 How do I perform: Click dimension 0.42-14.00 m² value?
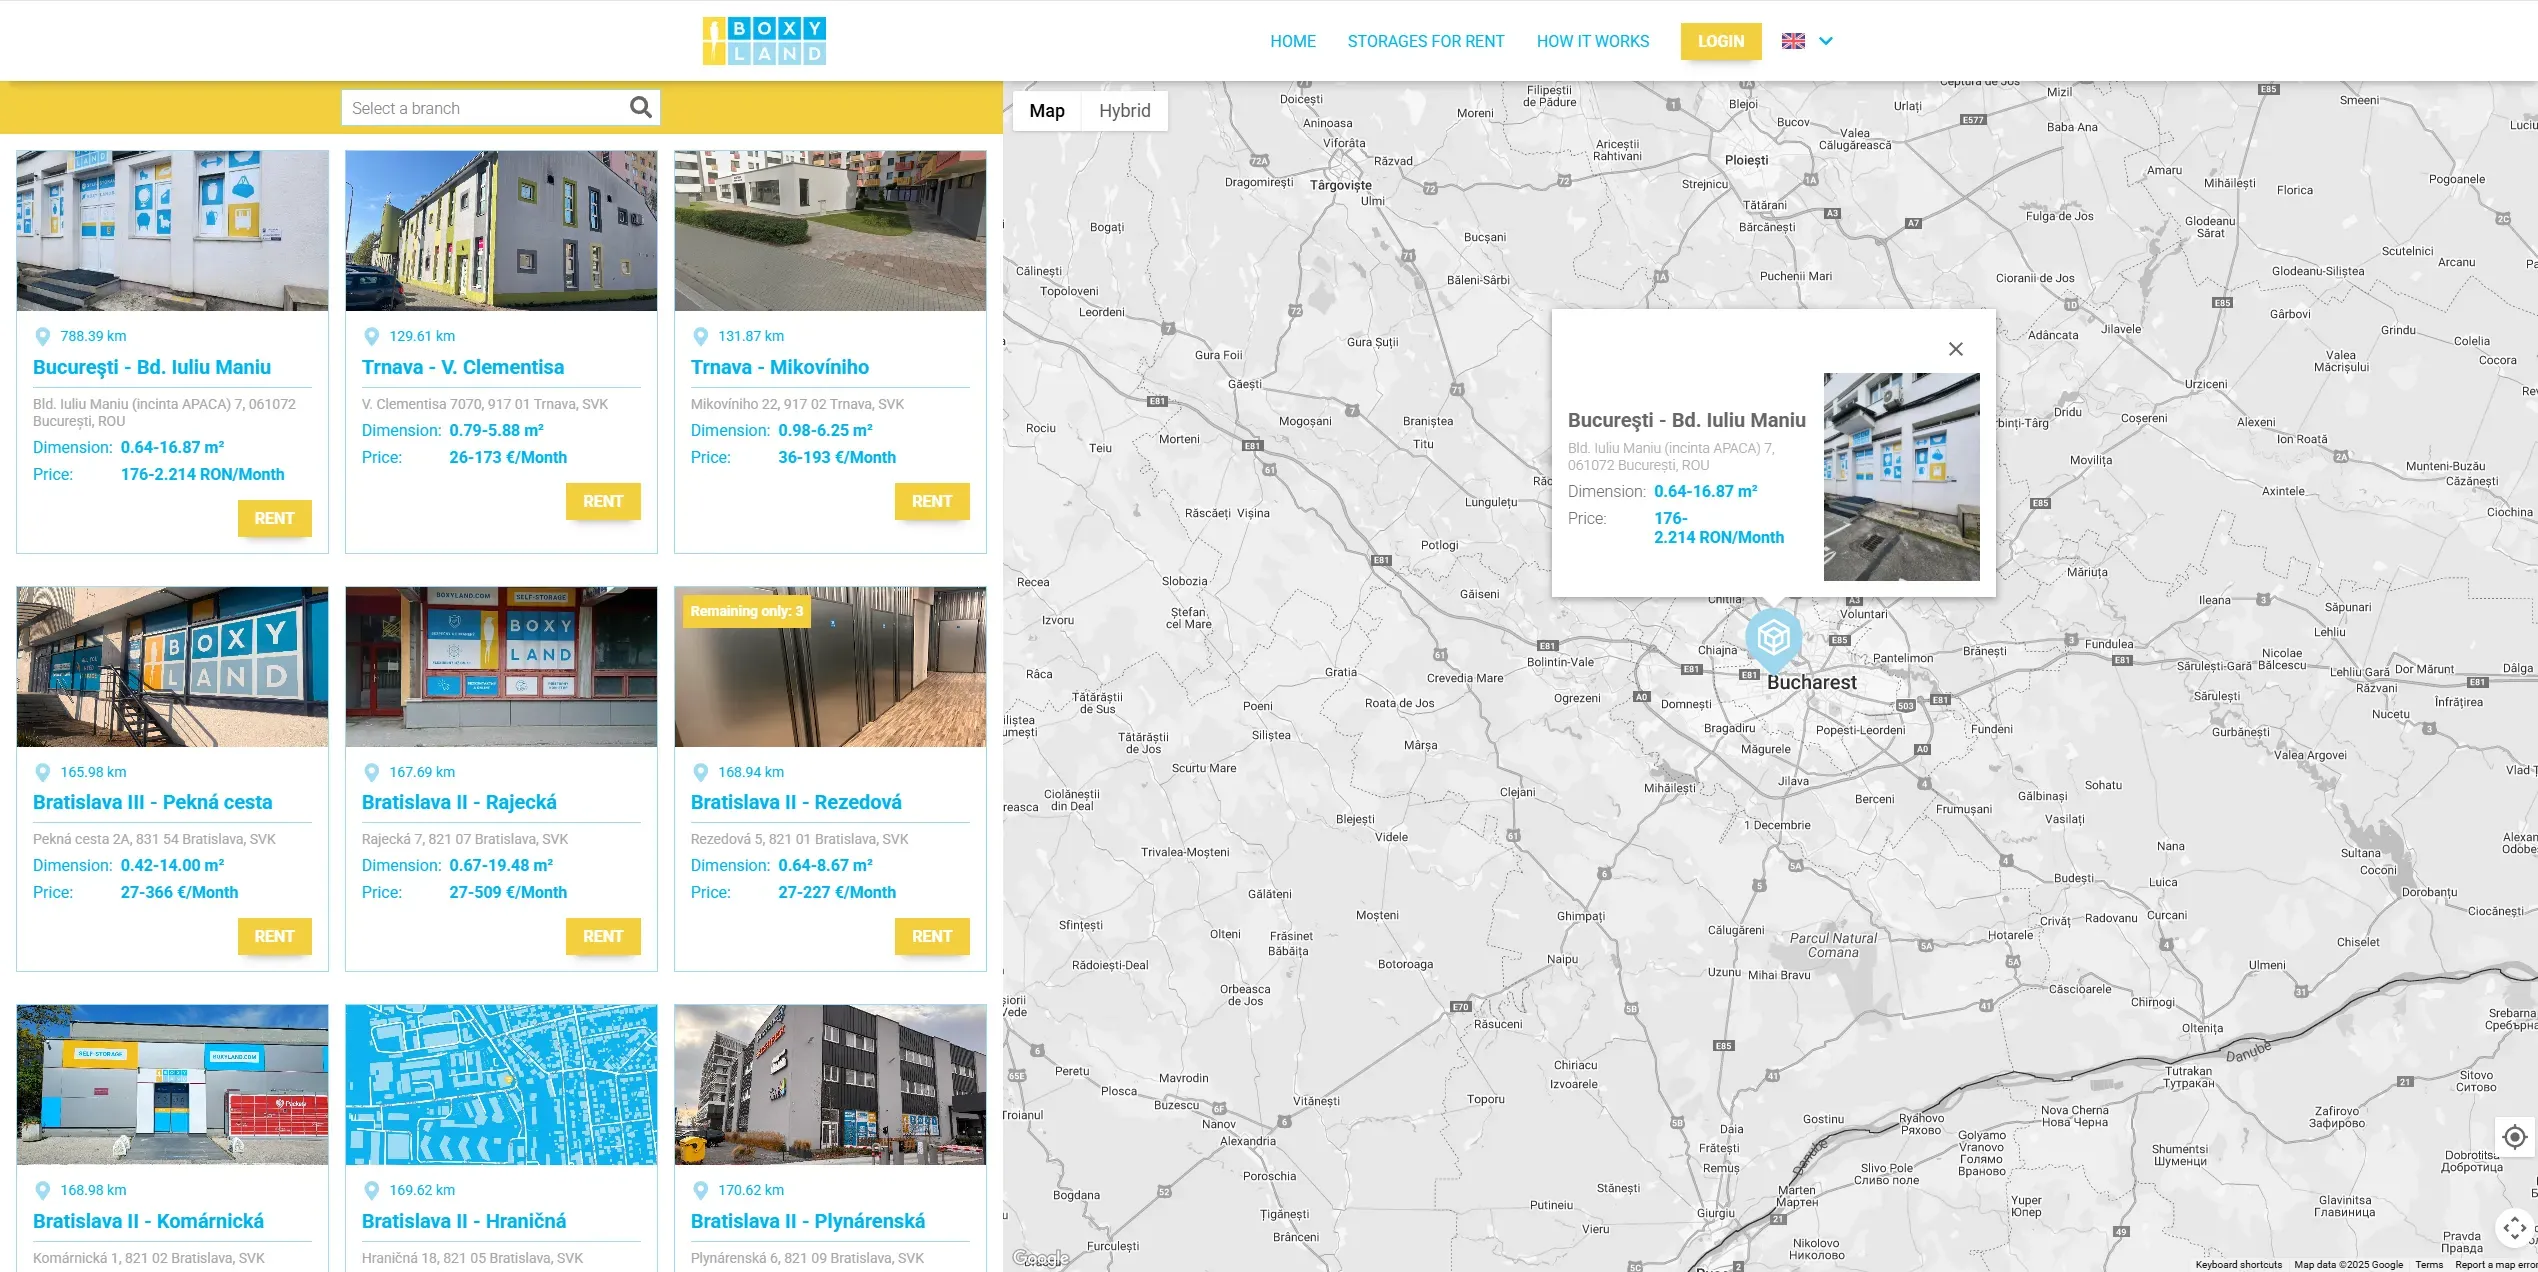pos(172,865)
